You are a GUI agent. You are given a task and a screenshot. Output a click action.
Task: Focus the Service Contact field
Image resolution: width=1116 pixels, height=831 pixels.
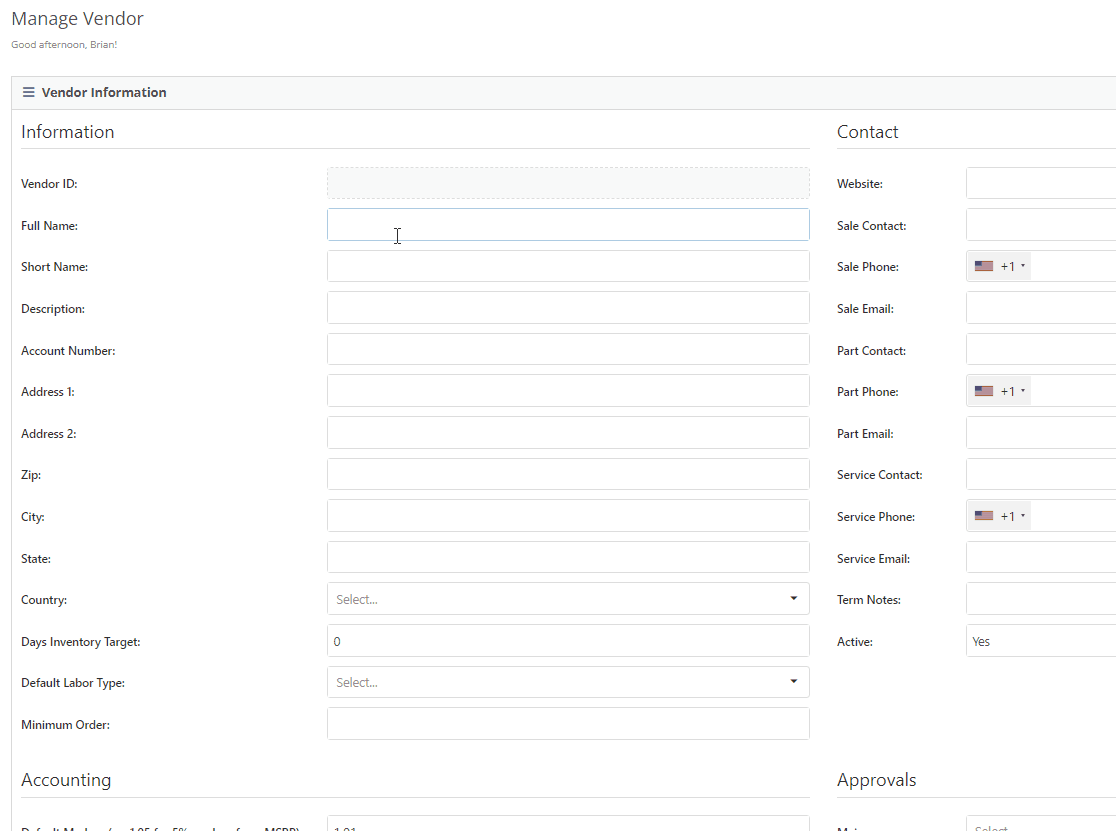(x=1041, y=475)
